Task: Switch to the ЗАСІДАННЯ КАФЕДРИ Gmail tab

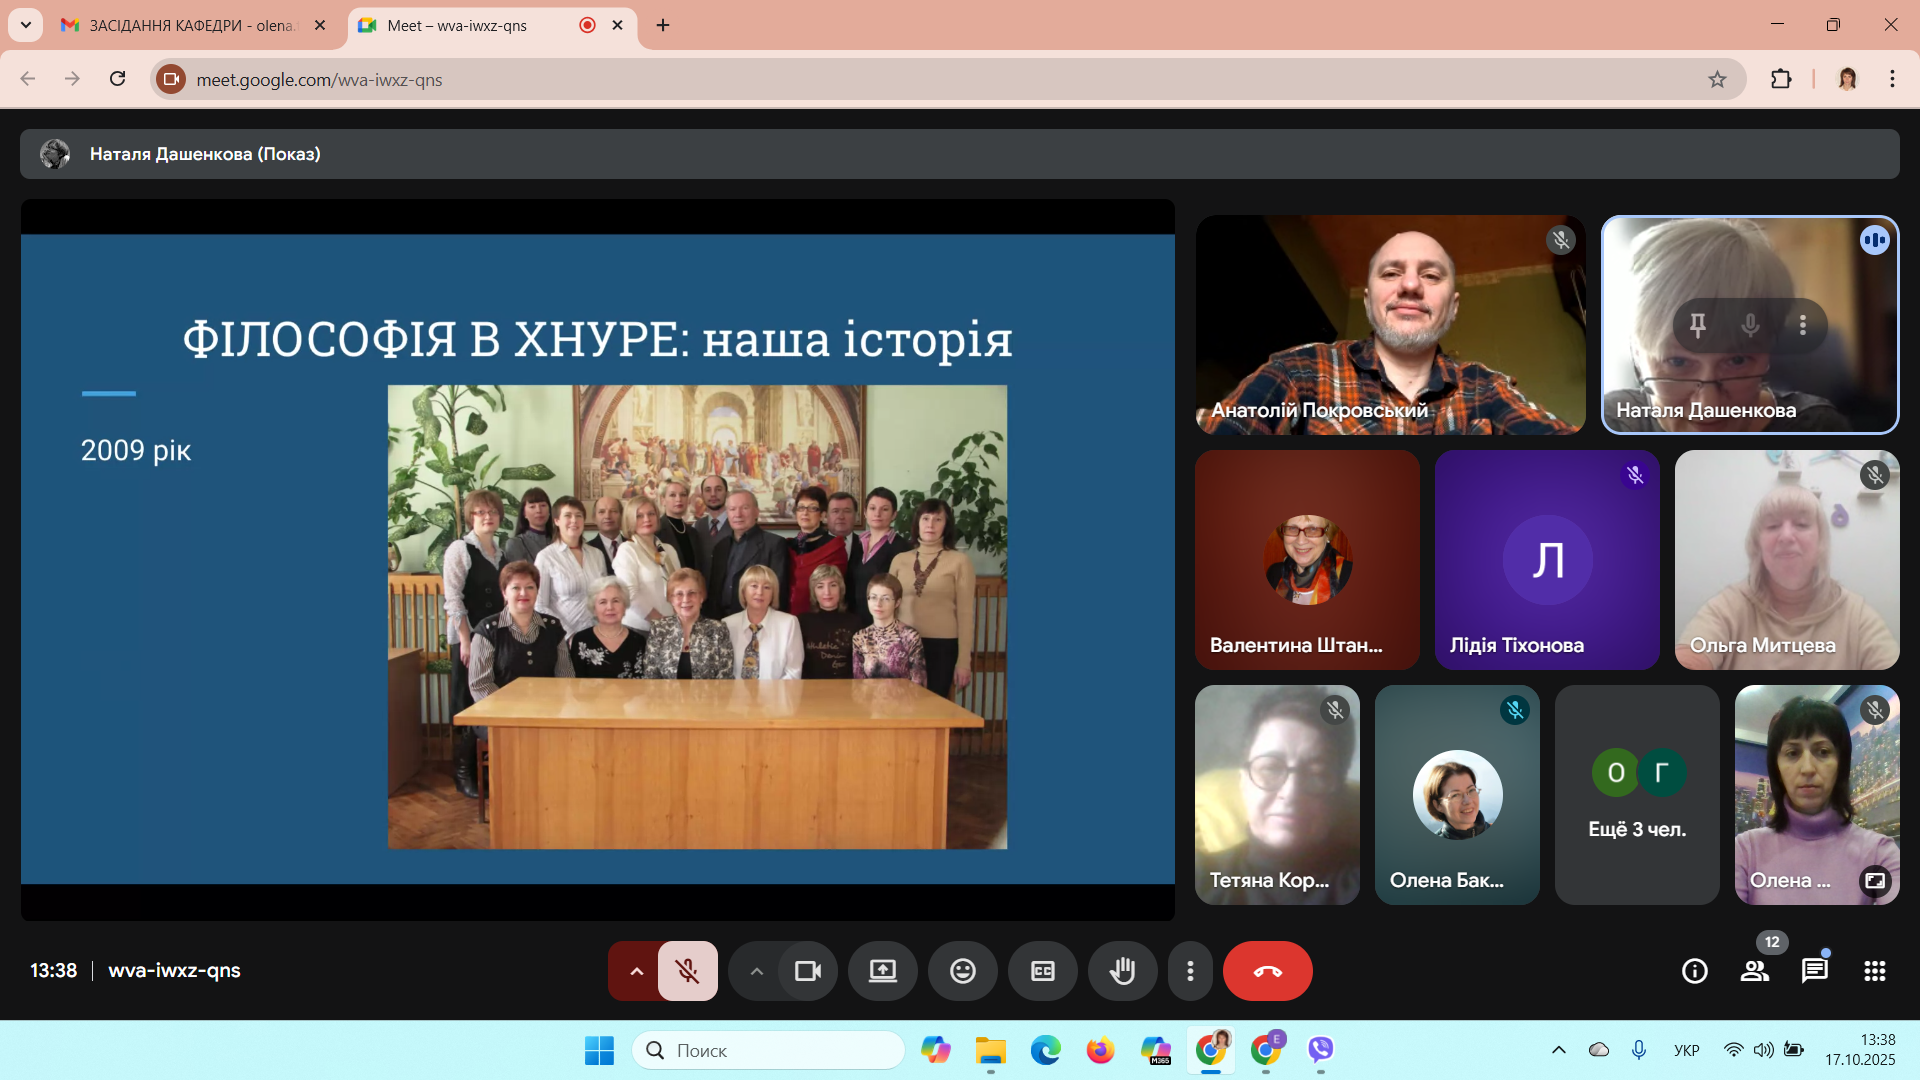Action: (x=190, y=26)
